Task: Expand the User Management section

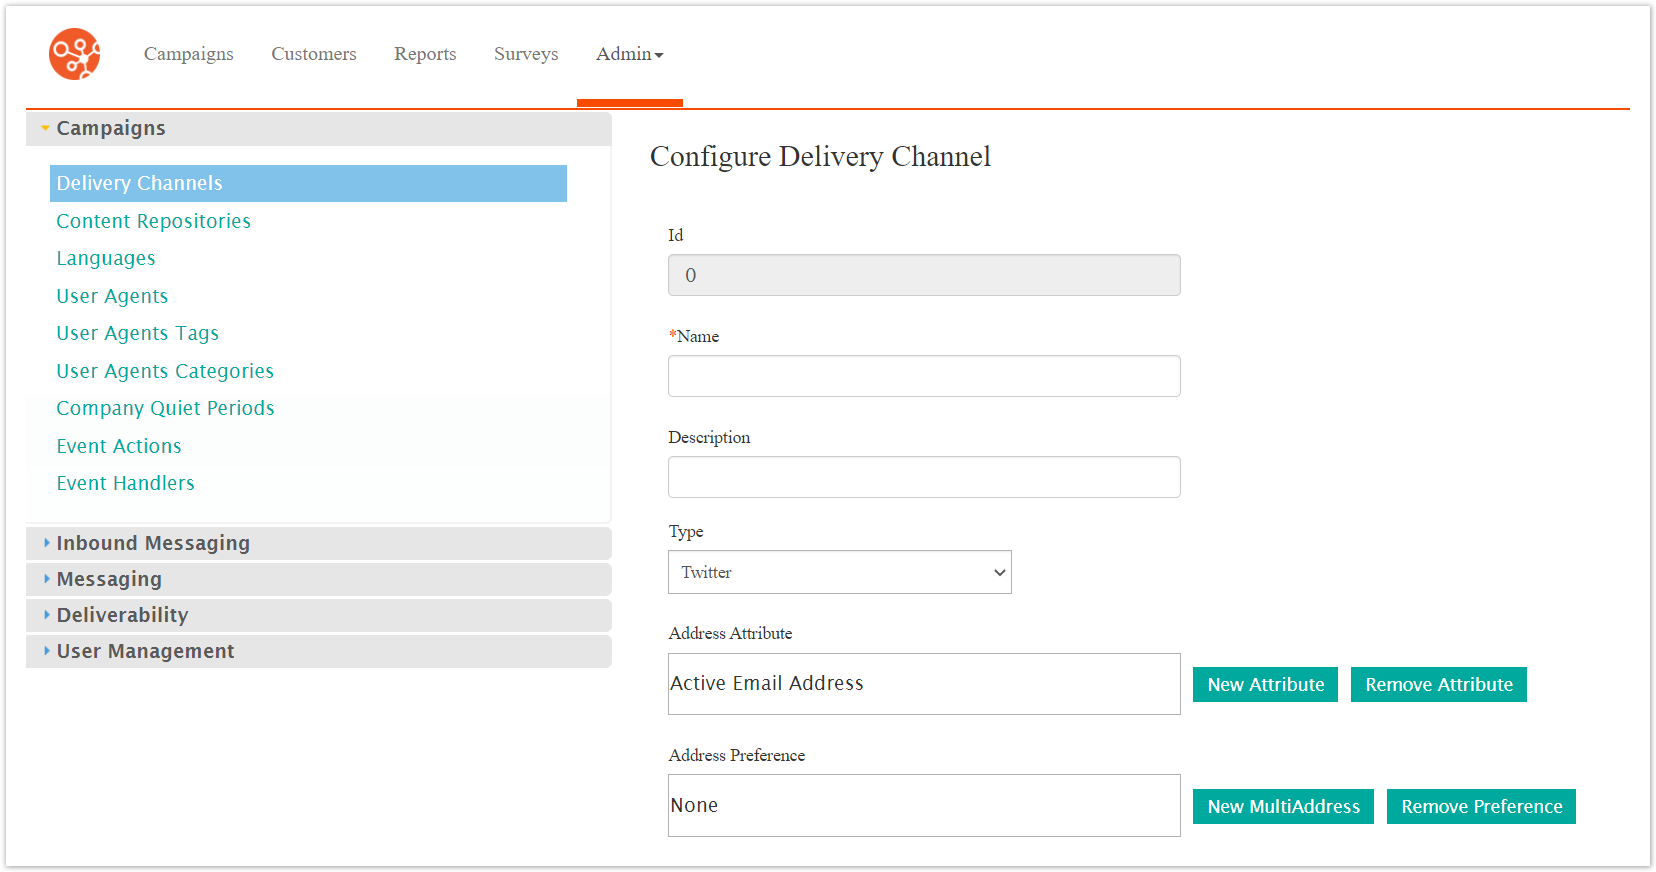Action: pyautogui.click(x=145, y=651)
